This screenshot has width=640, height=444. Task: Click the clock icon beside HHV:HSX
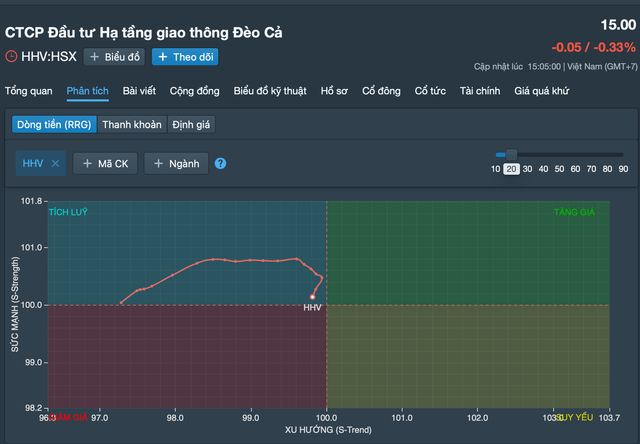pos(11,57)
